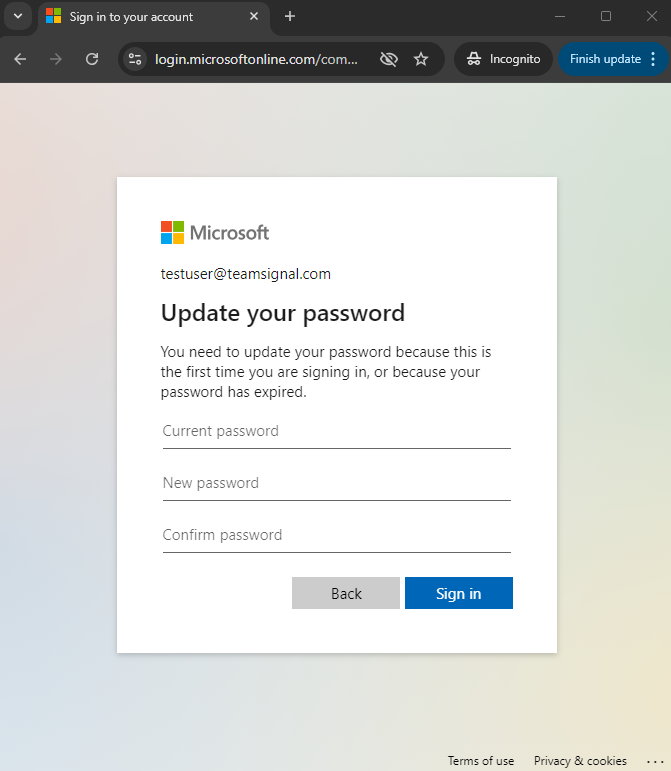Open the Incognito indicator button
Viewport: 671px width, 771px height.
(x=503, y=59)
